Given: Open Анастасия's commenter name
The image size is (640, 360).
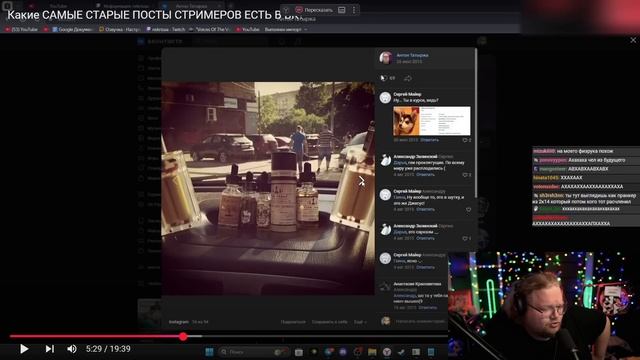Looking at the screenshot, I should (x=417, y=284).
